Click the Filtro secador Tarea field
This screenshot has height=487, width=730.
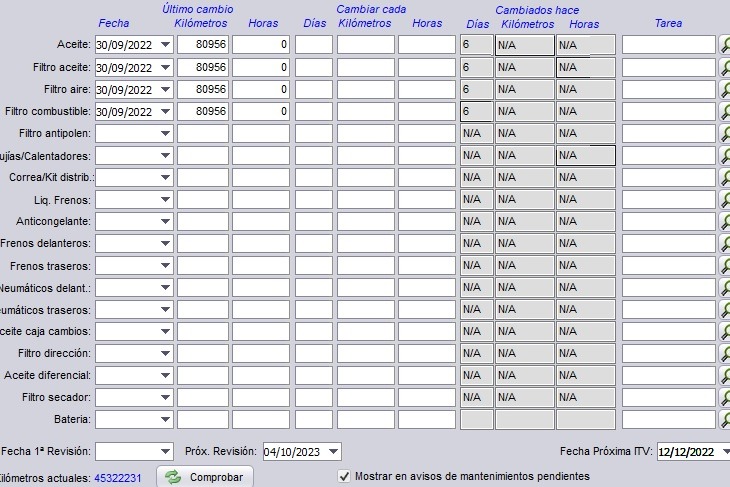[669, 398]
